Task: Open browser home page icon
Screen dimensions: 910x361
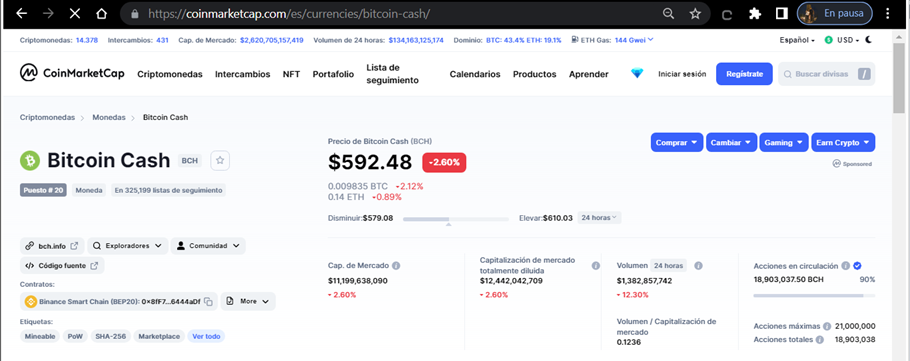Action: (x=102, y=14)
